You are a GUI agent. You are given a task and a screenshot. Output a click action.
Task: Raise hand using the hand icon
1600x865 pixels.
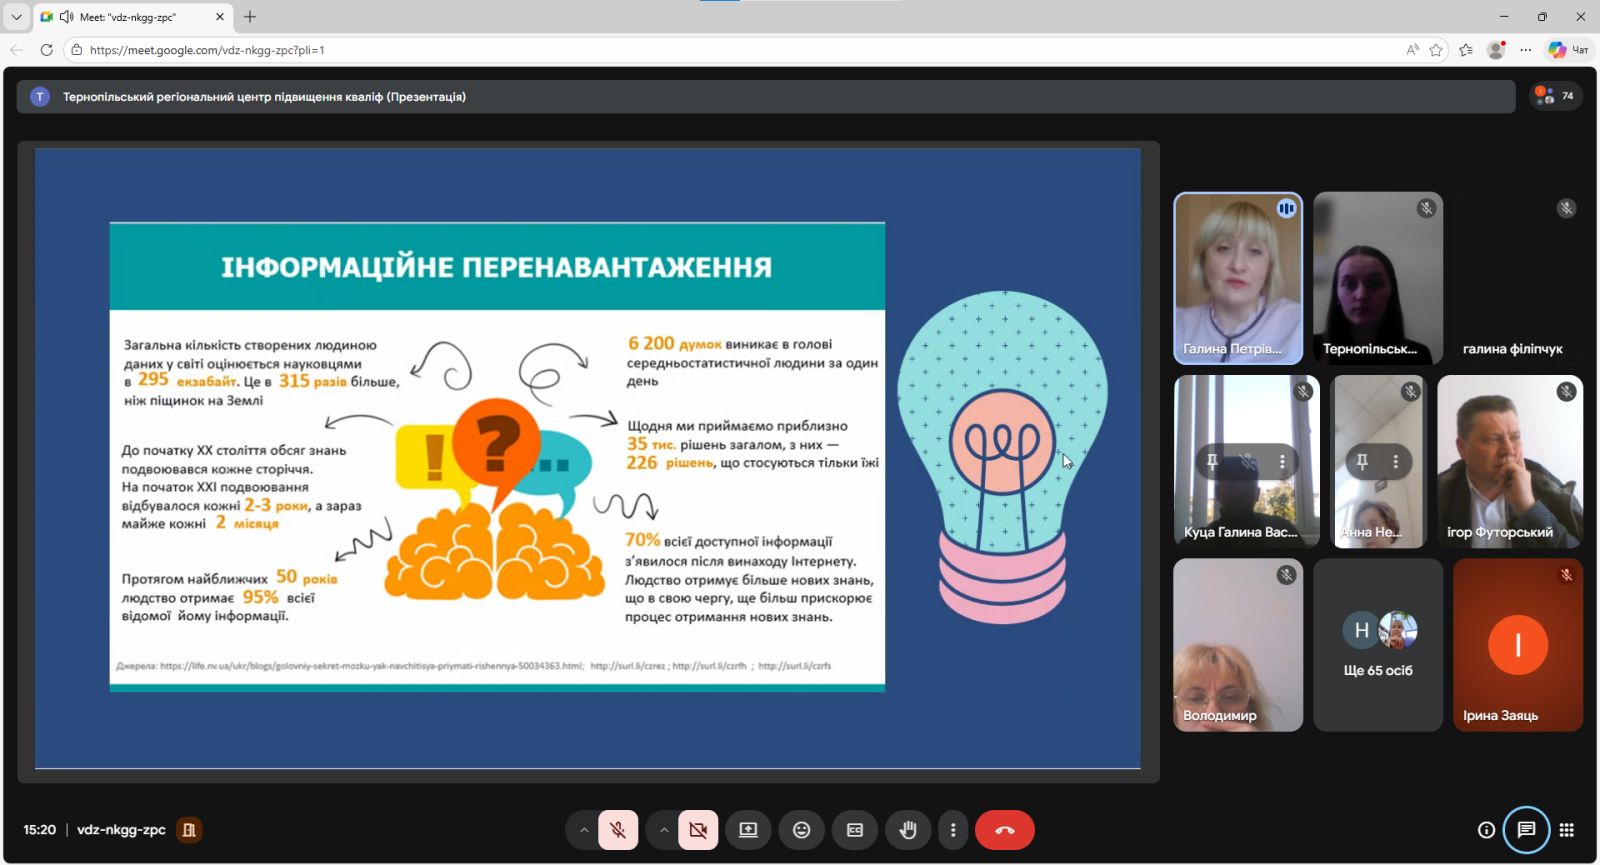tap(908, 830)
